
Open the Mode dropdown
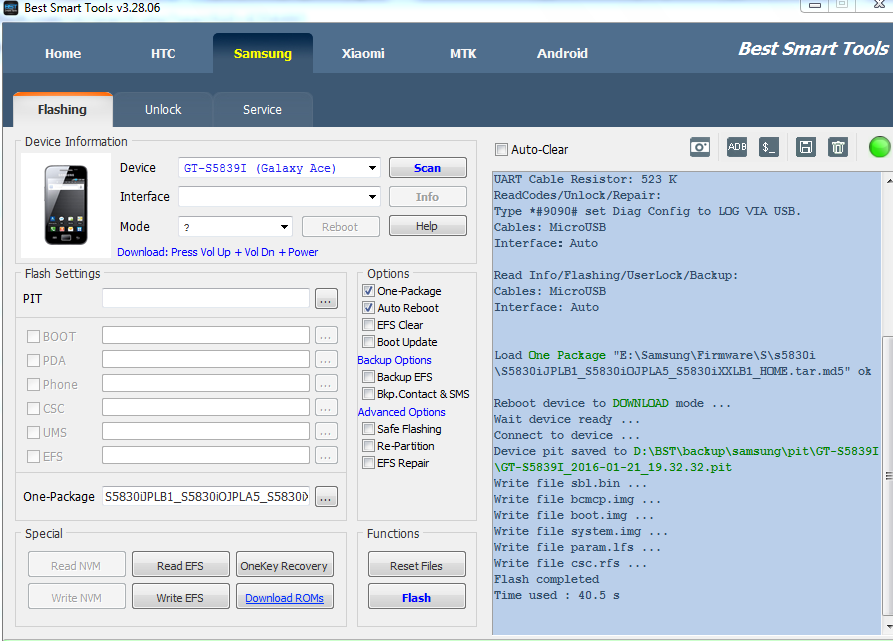pyautogui.click(x=284, y=227)
